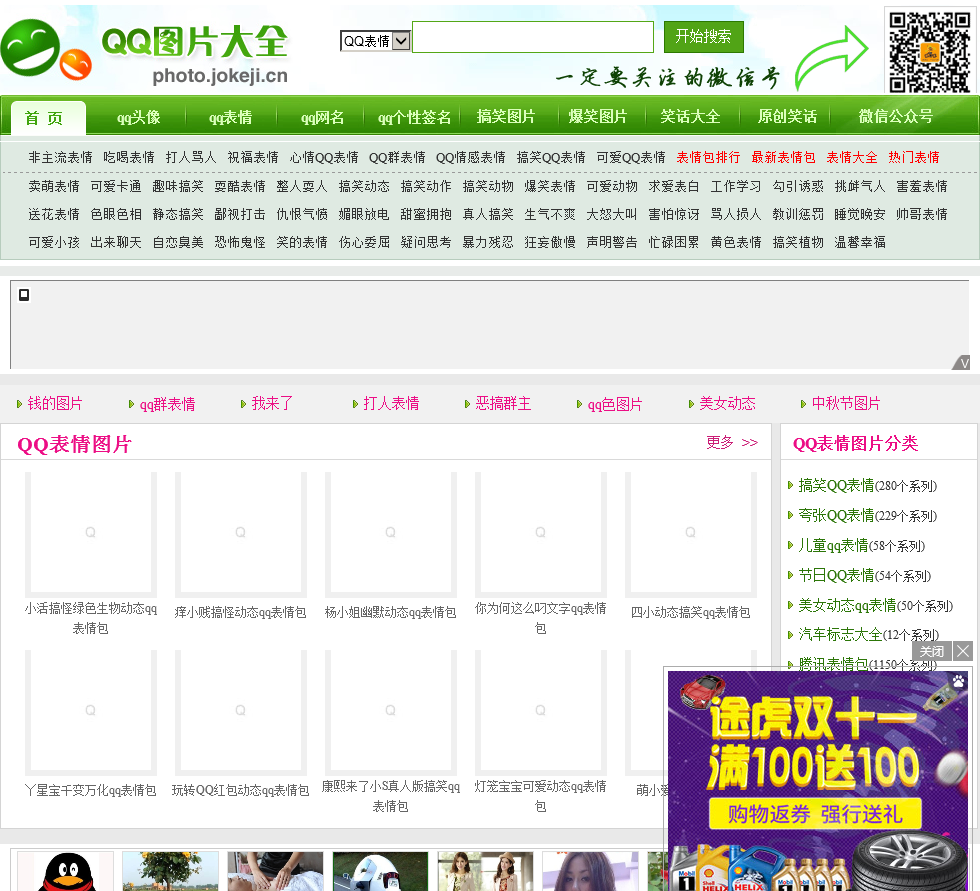The width and height of the screenshot is (980, 891).
Task: Open the 钱的图片 hot link
Action: pyautogui.click(x=55, y=404)
